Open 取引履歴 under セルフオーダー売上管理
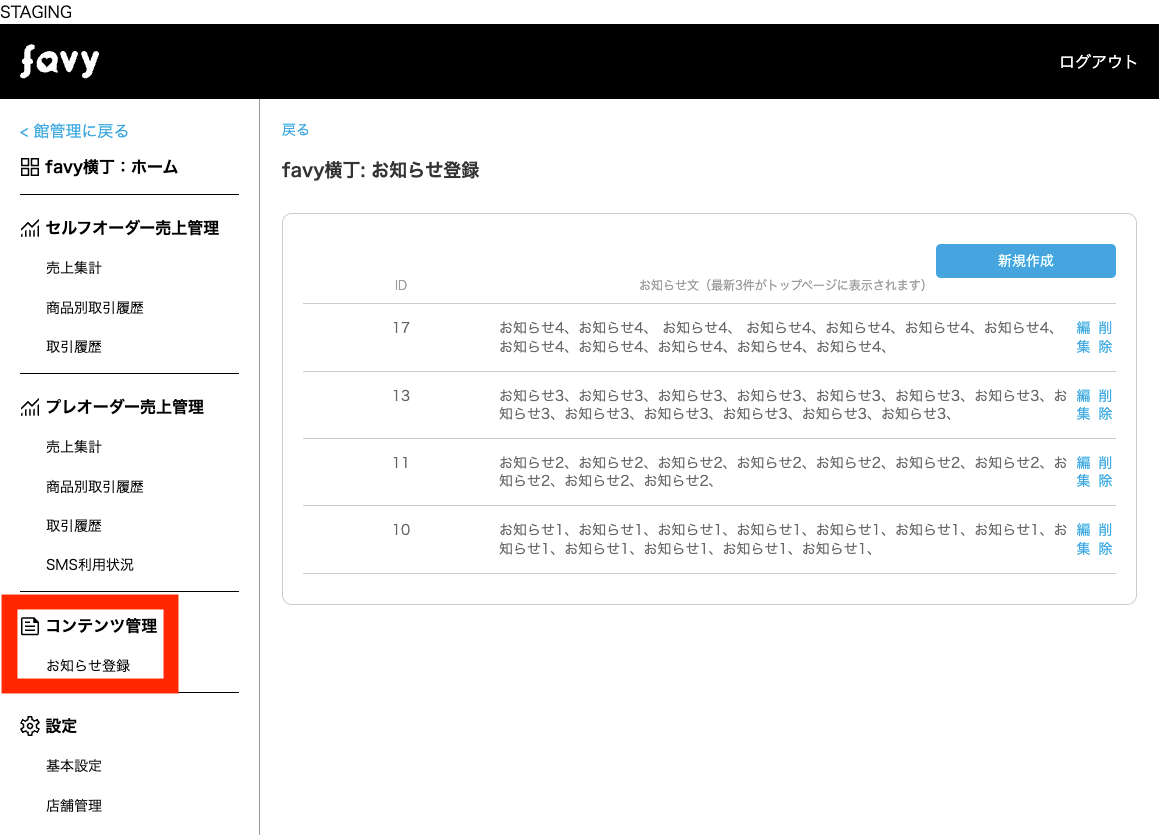Image resolution: width=1159 pixels, height=835 pixels. (x=74, y=347)
